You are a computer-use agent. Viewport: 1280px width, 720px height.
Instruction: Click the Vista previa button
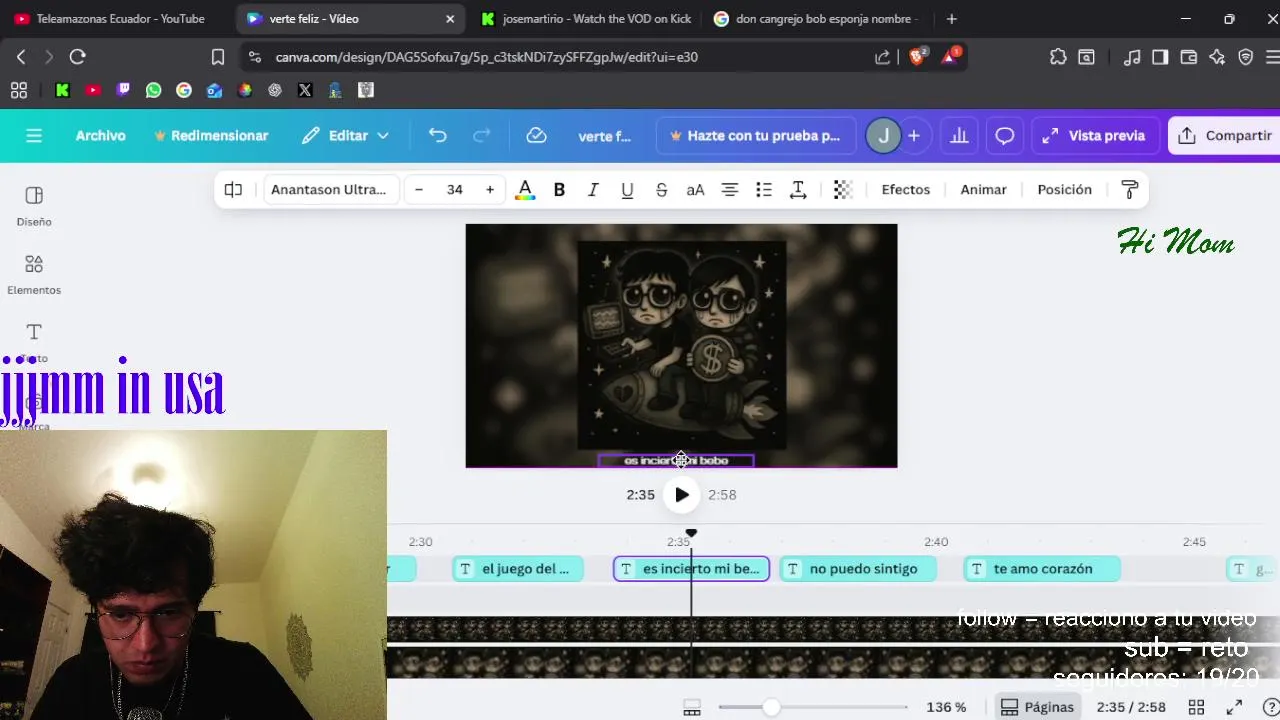click(1094, 136)
